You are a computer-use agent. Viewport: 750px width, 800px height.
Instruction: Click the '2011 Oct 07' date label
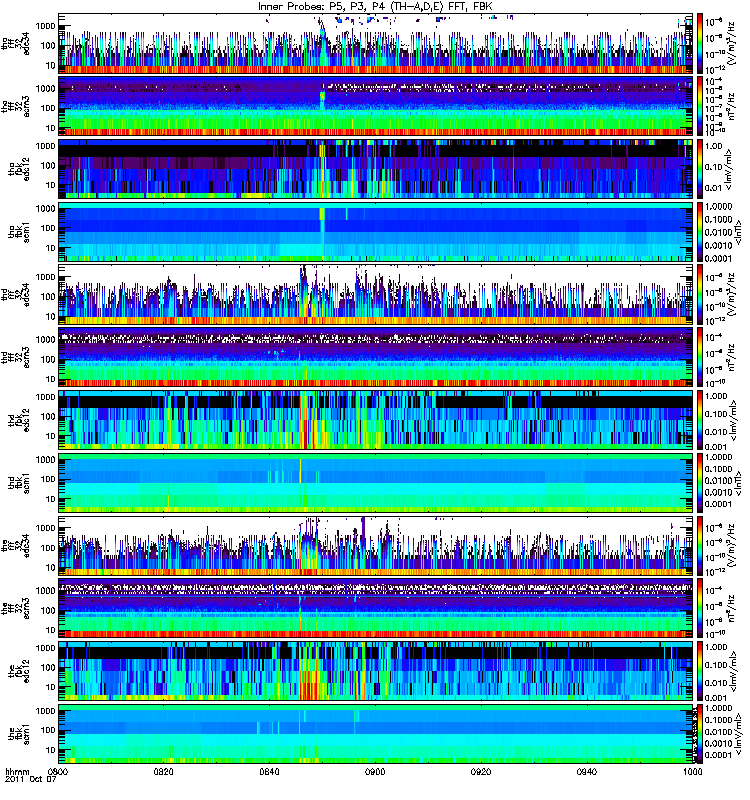tap(31, 780)
